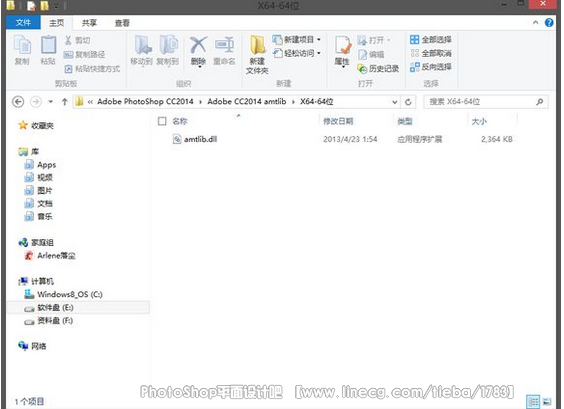Create a New folder (新建文件夹)

257,55
